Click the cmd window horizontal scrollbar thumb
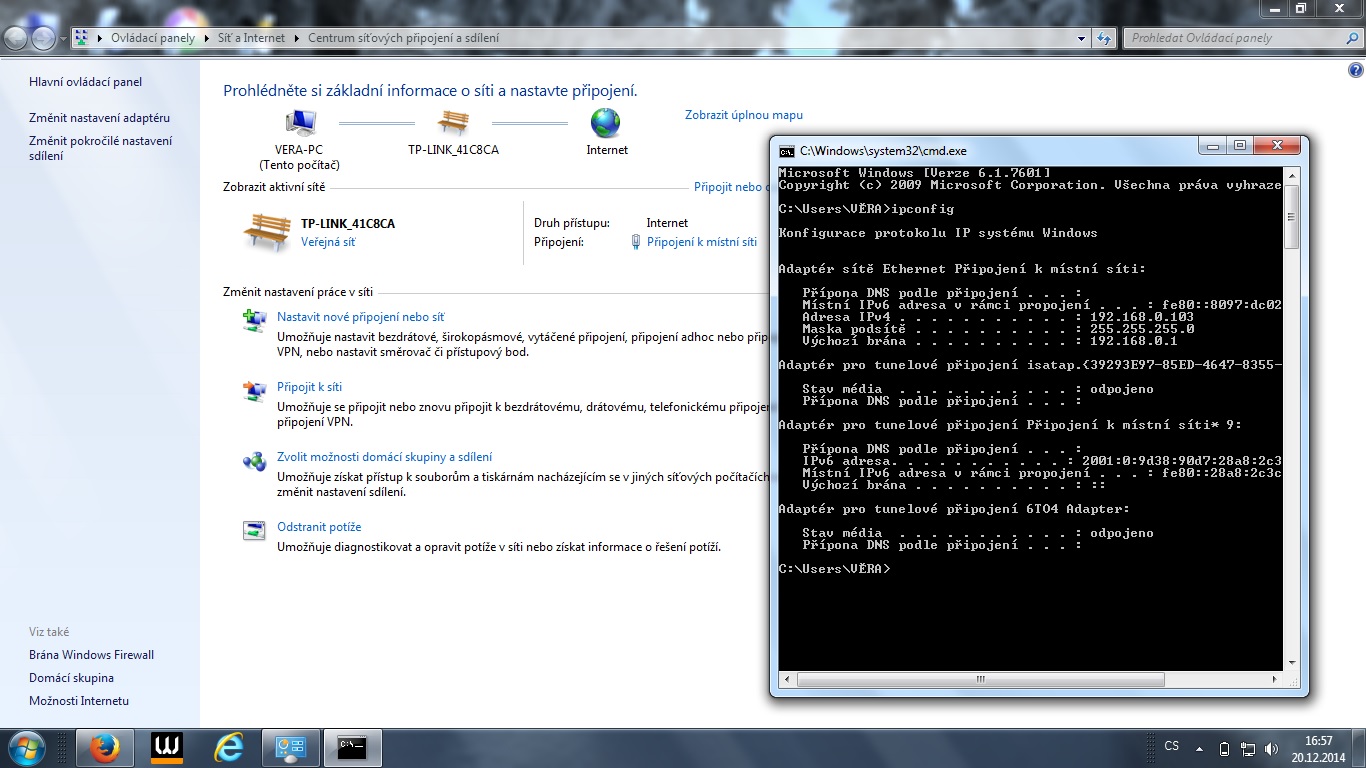This screenshot has height=768, width=1366. click(980, 679)
